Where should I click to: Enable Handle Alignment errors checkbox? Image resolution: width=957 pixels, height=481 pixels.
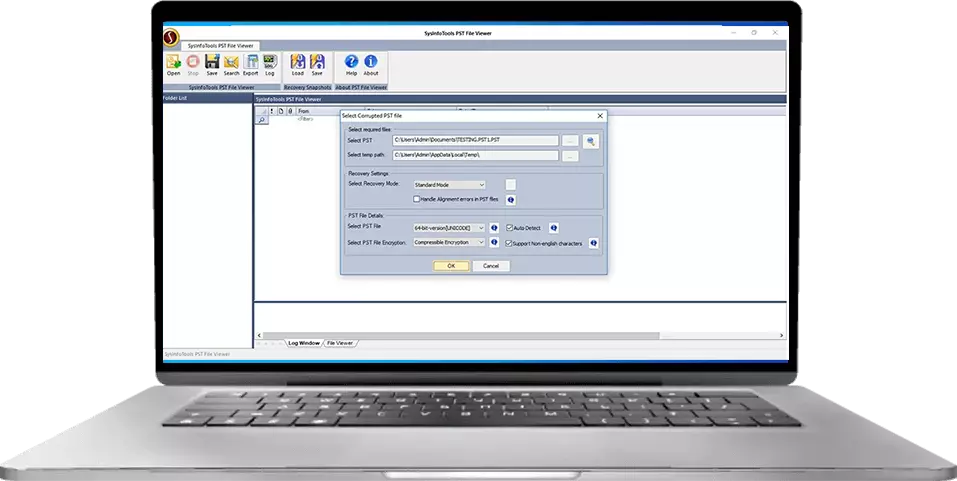click(417, 199)
